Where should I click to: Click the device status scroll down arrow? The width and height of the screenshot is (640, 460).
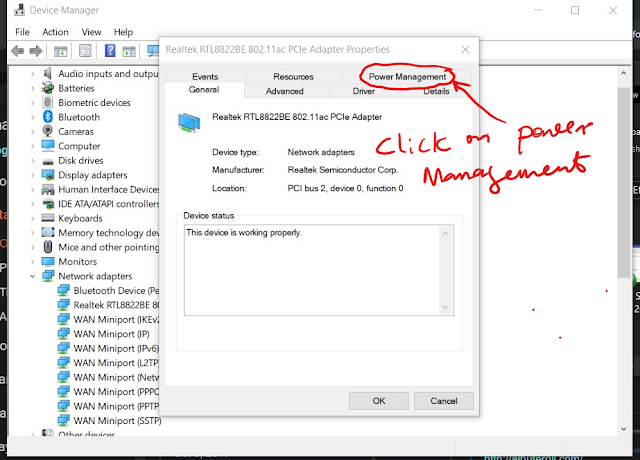[445, 307]
